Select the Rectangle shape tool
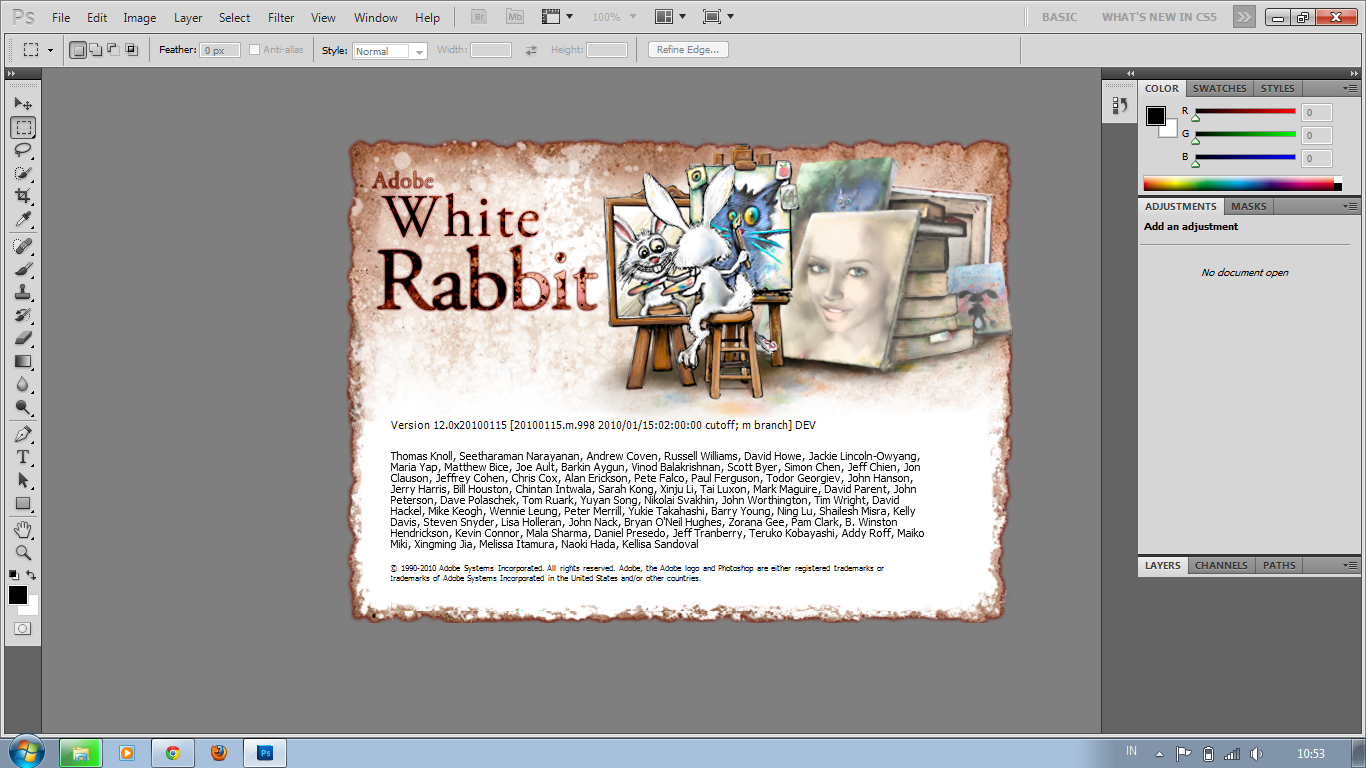 (x=23, y=503)
